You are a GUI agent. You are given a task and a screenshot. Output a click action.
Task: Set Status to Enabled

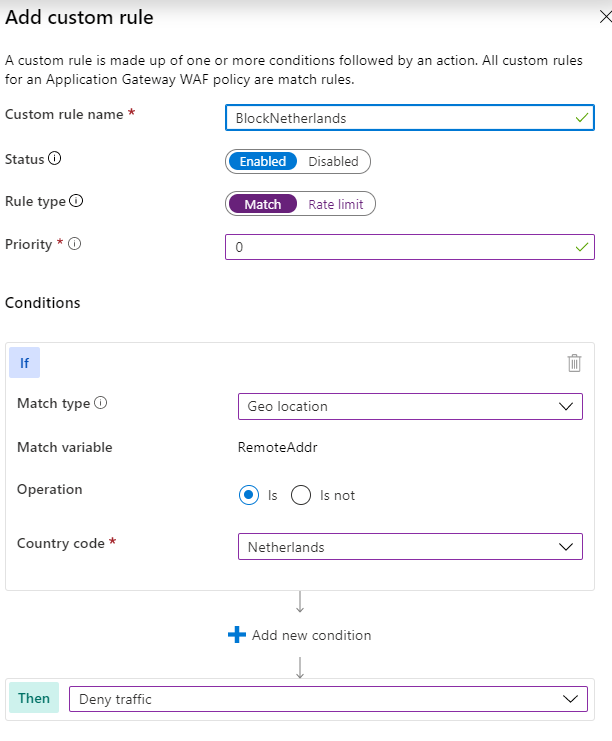point(263,162)
